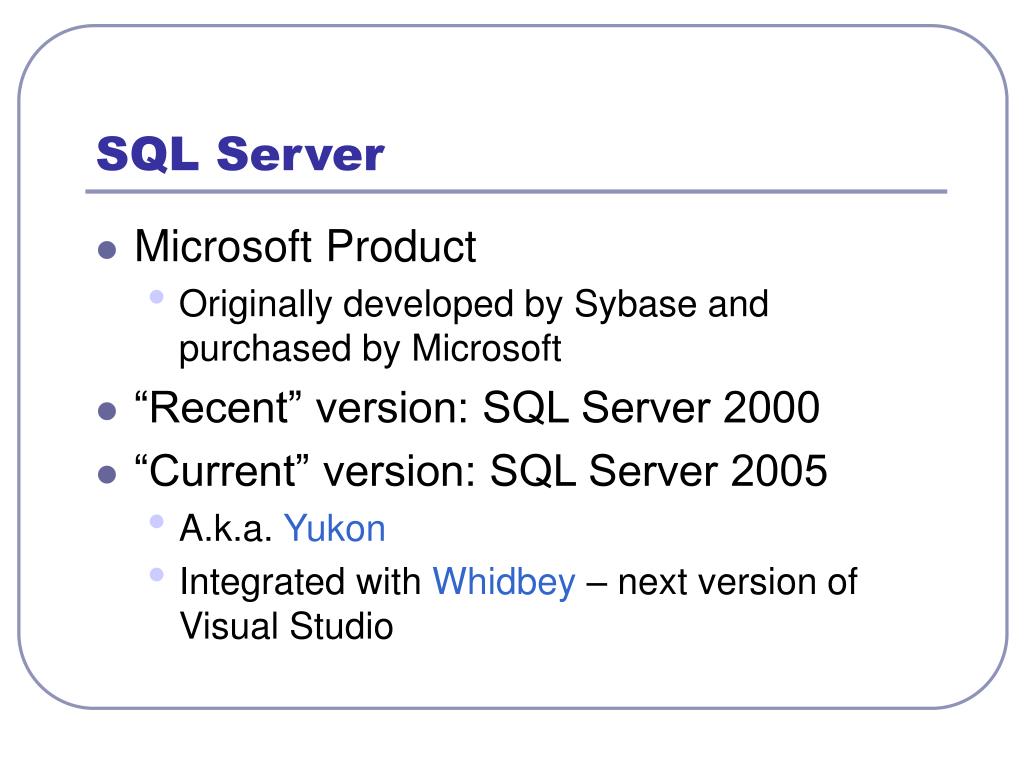The height and width of the screenshot is (768, 1024).
Task: Click the Originally developed by Sybase line
Action: click(473, 305)
